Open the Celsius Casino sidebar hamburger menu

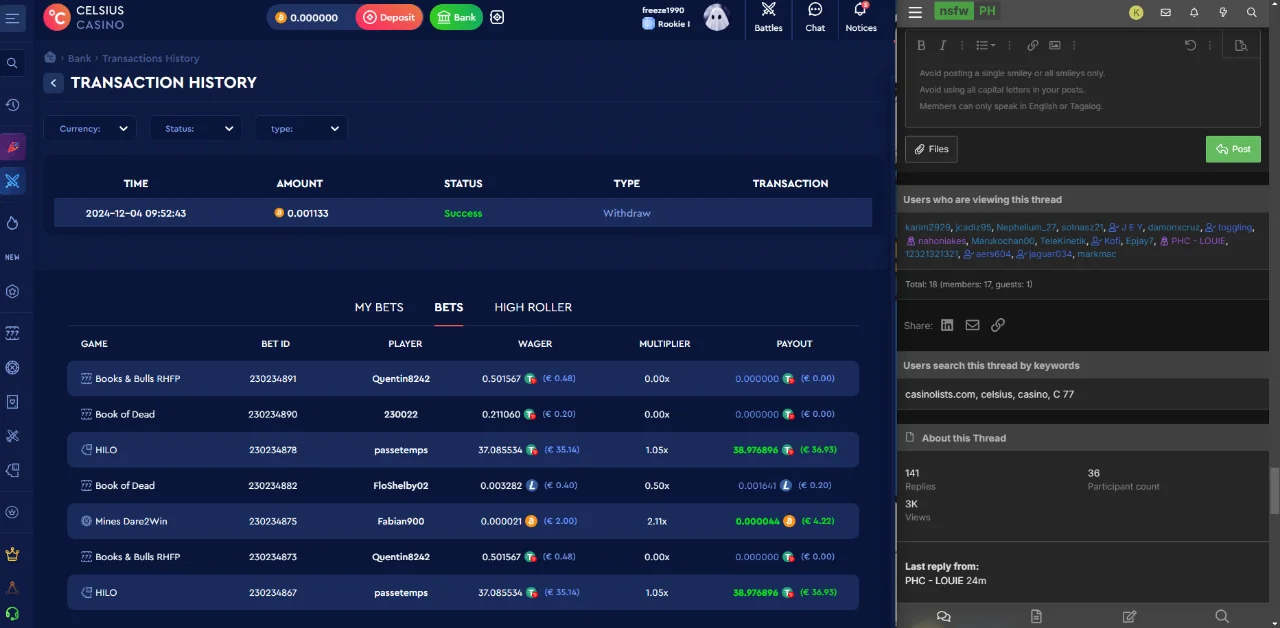pyautogui.click(x=12, y=18)
